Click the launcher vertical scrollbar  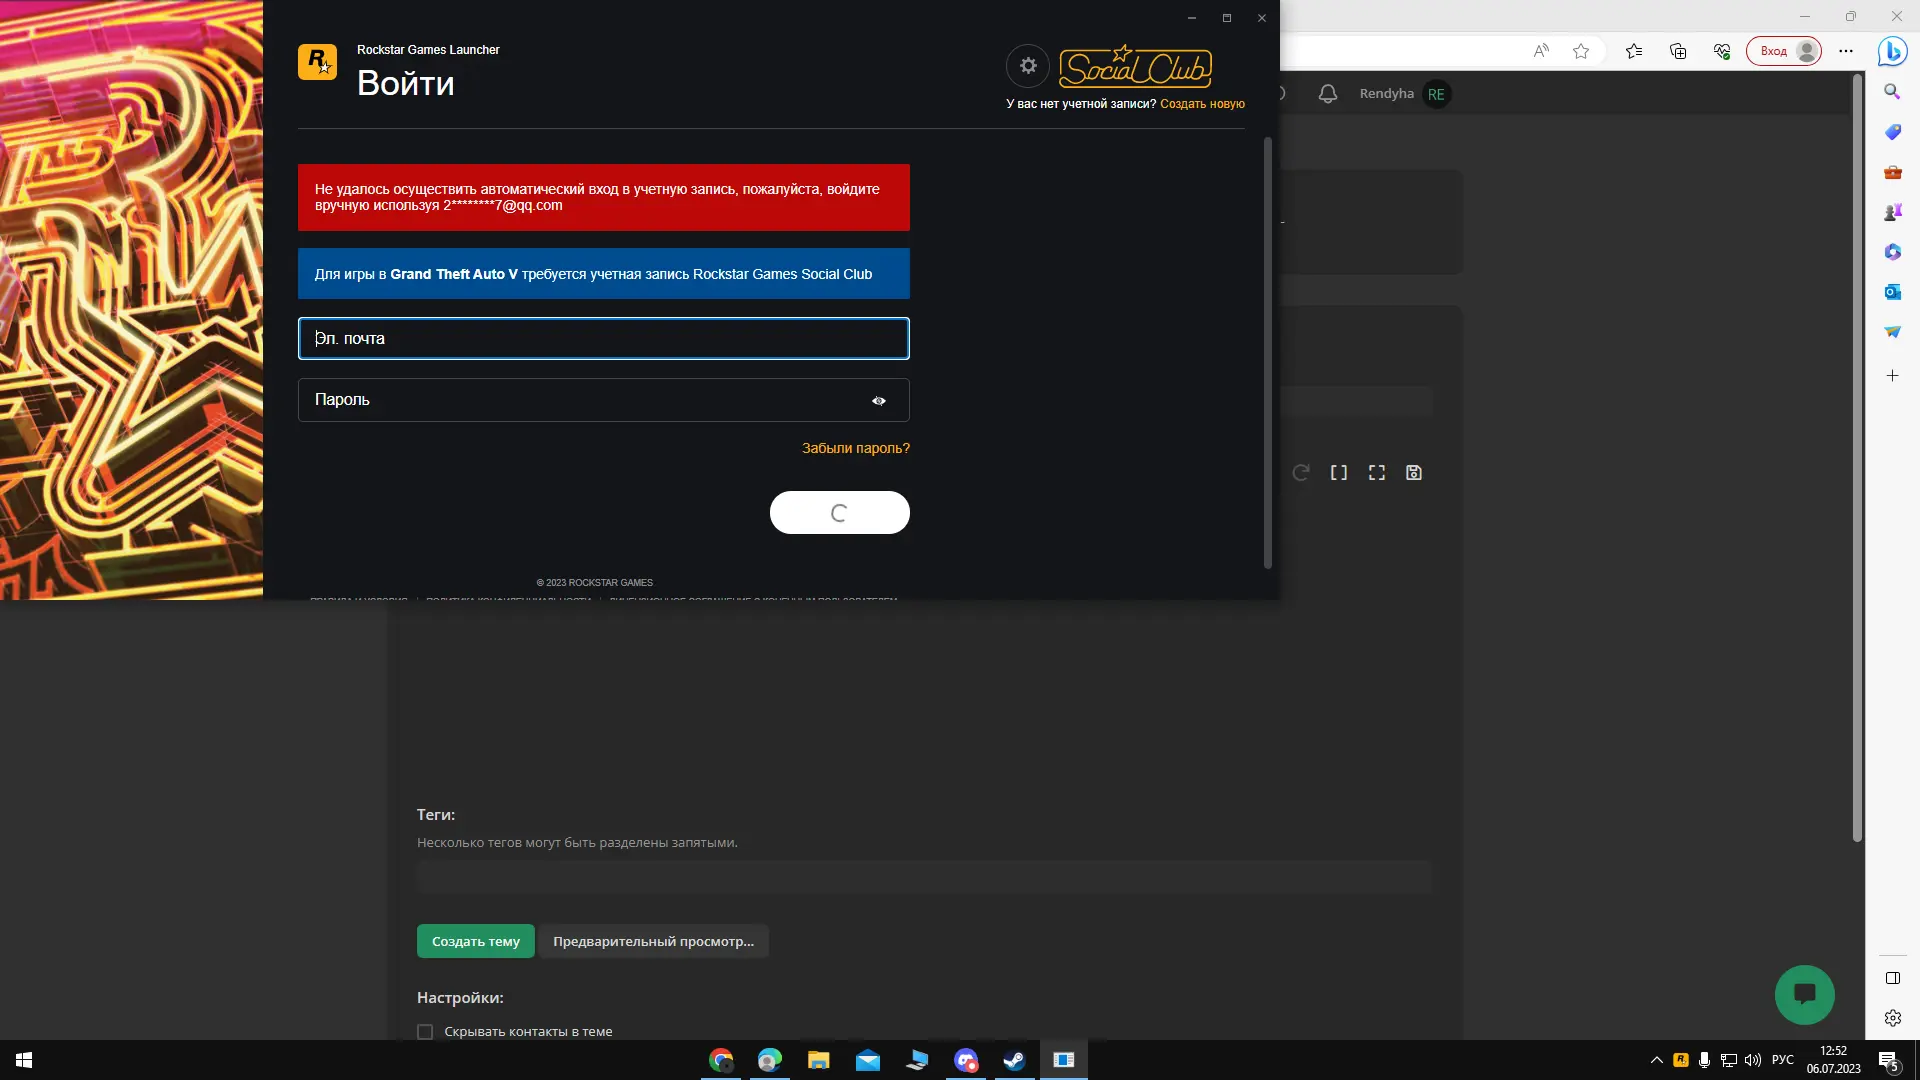pos(1268,352)
